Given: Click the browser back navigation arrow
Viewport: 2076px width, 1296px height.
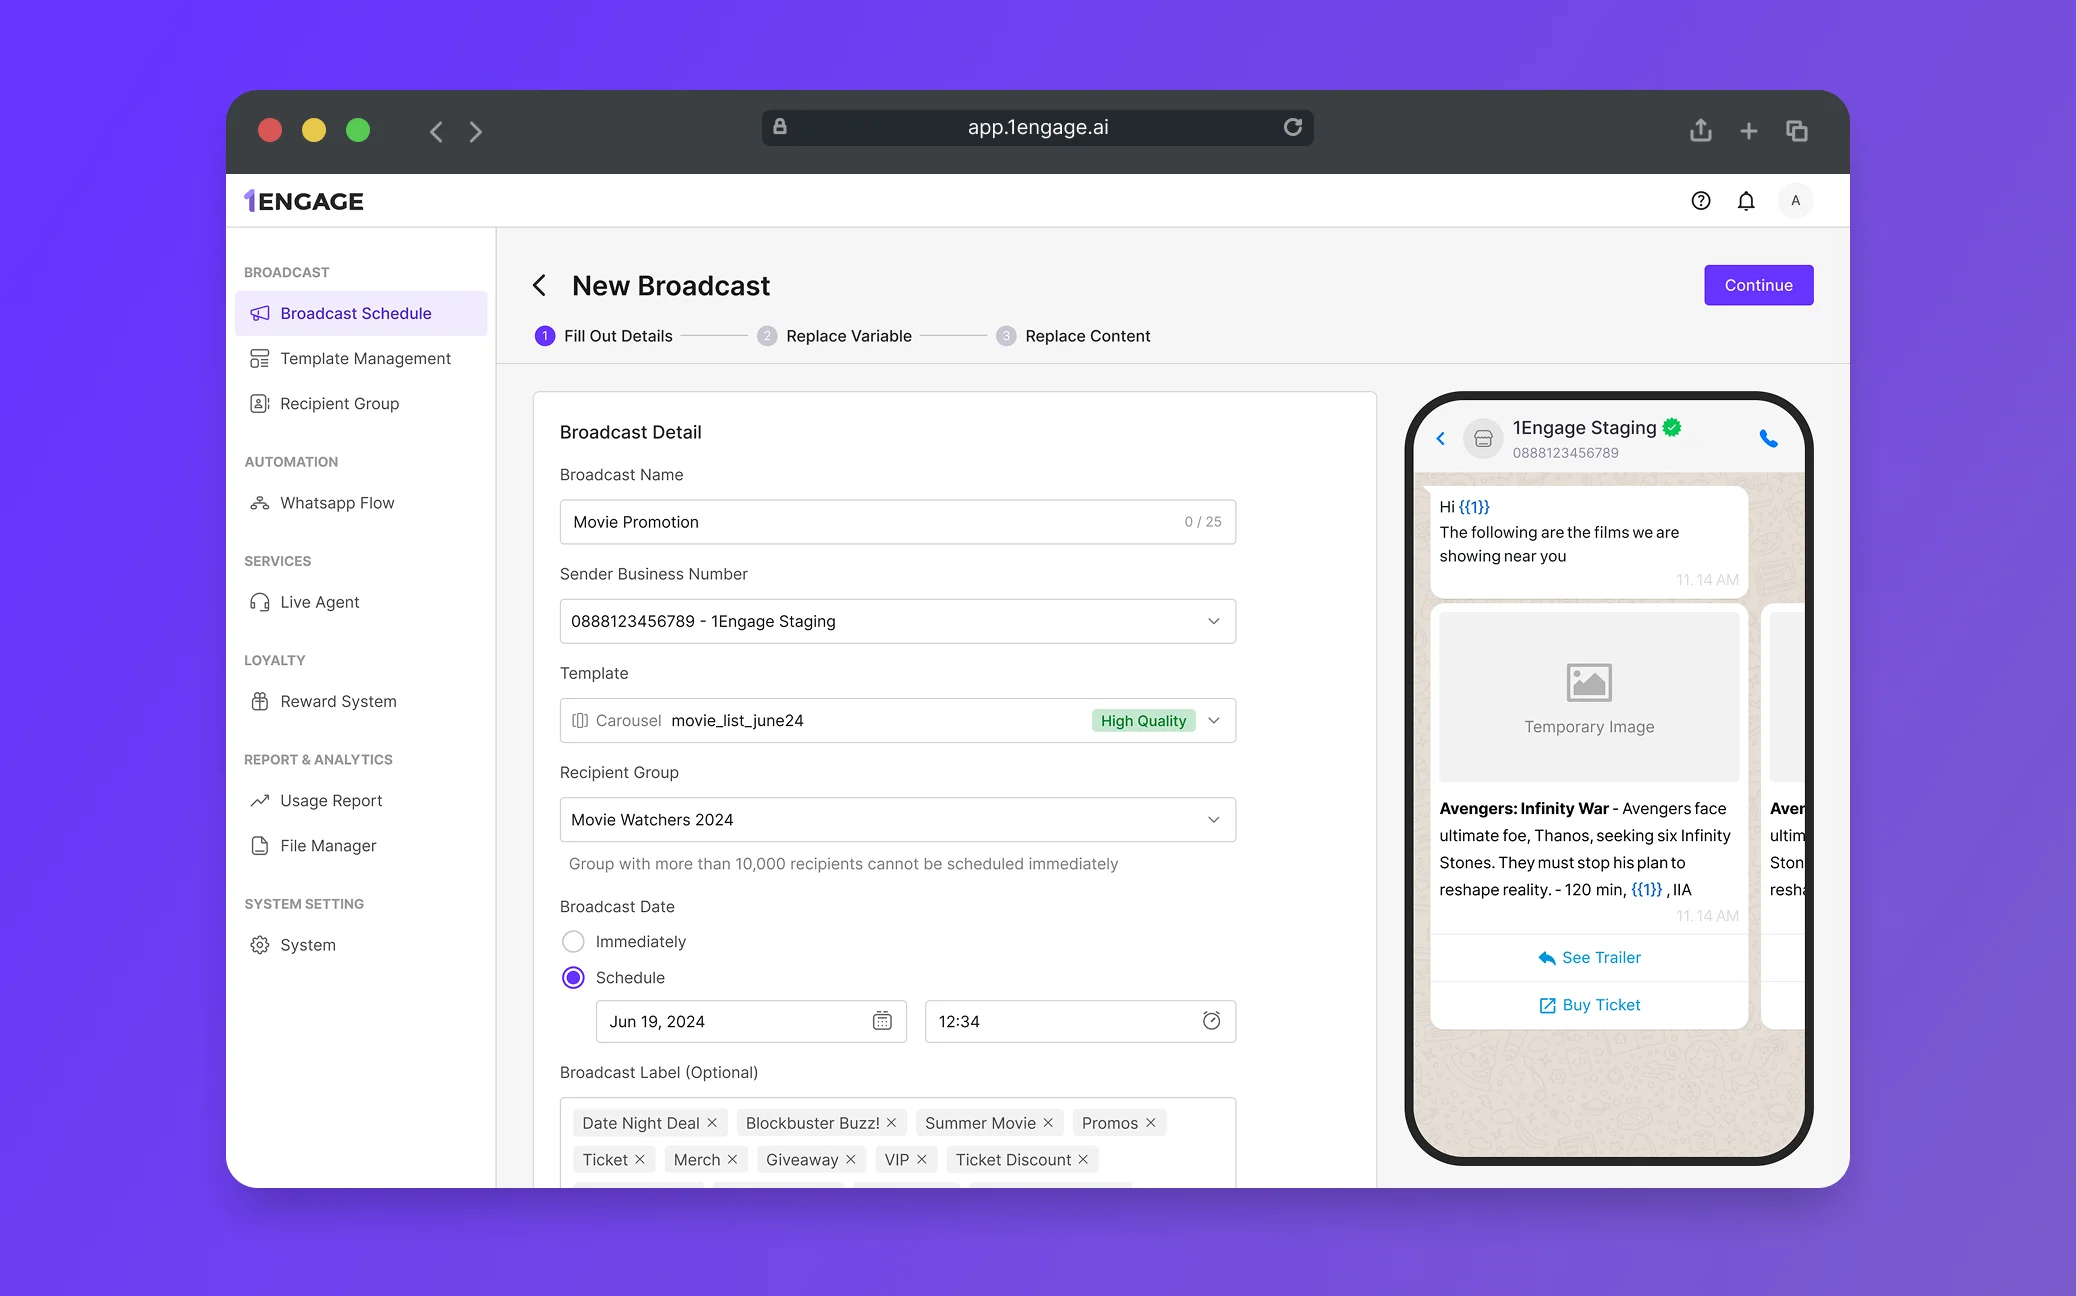Looking at the screenshot, I should pos(436,132).
